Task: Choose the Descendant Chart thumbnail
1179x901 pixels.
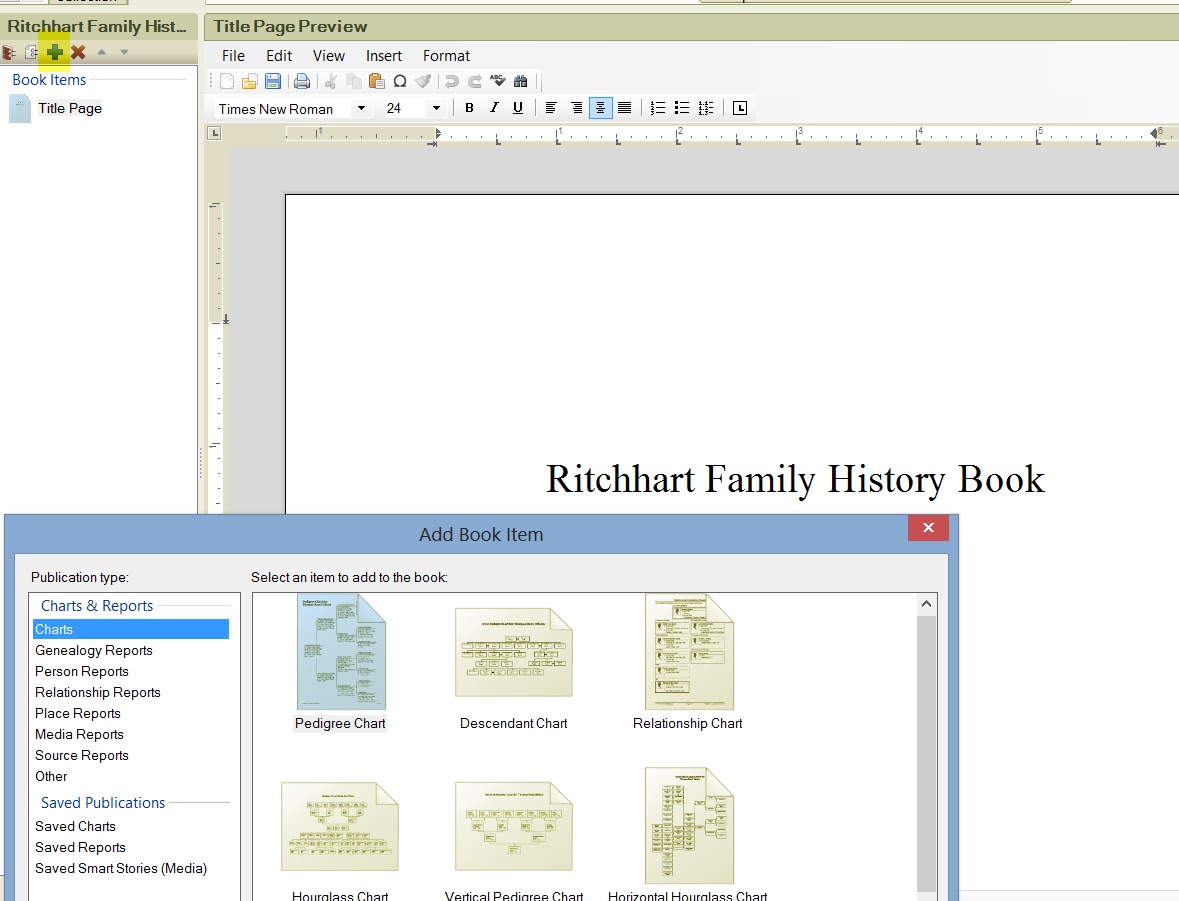Action: point(514,652)
